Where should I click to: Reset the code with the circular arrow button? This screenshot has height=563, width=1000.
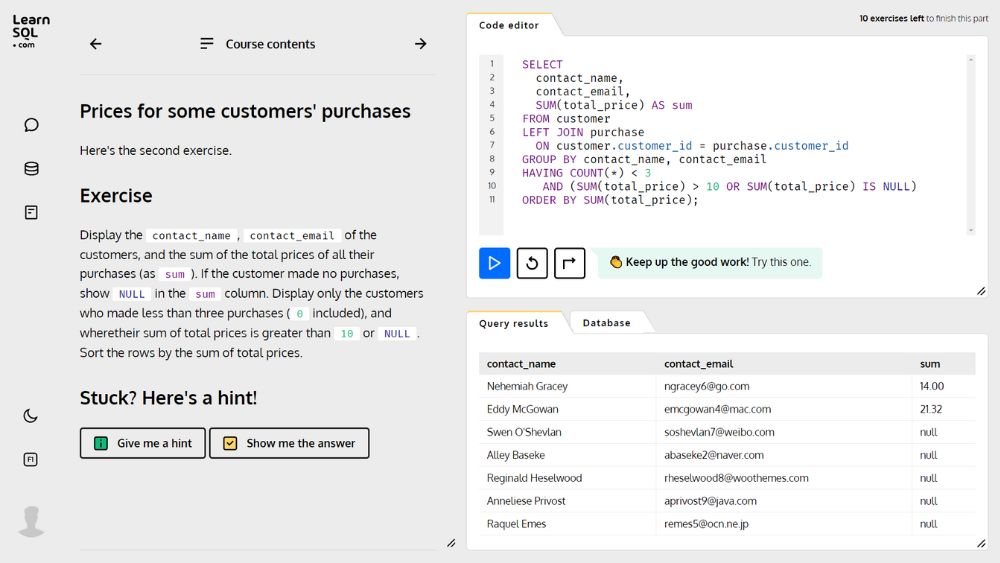click(532, 263)
